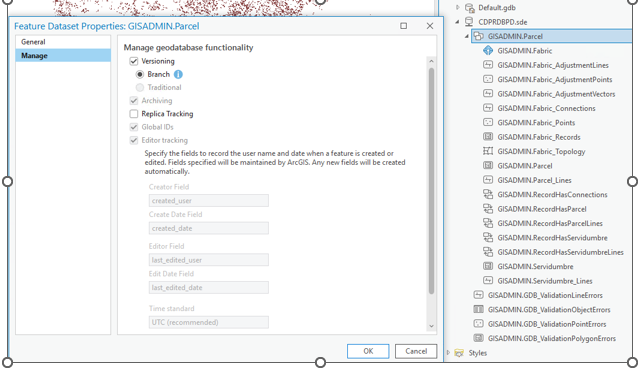The height and width of the screenshot is (374, 638).
Task: Click the Fabric_Topology topology icon
Action: [x=488, y=151]
